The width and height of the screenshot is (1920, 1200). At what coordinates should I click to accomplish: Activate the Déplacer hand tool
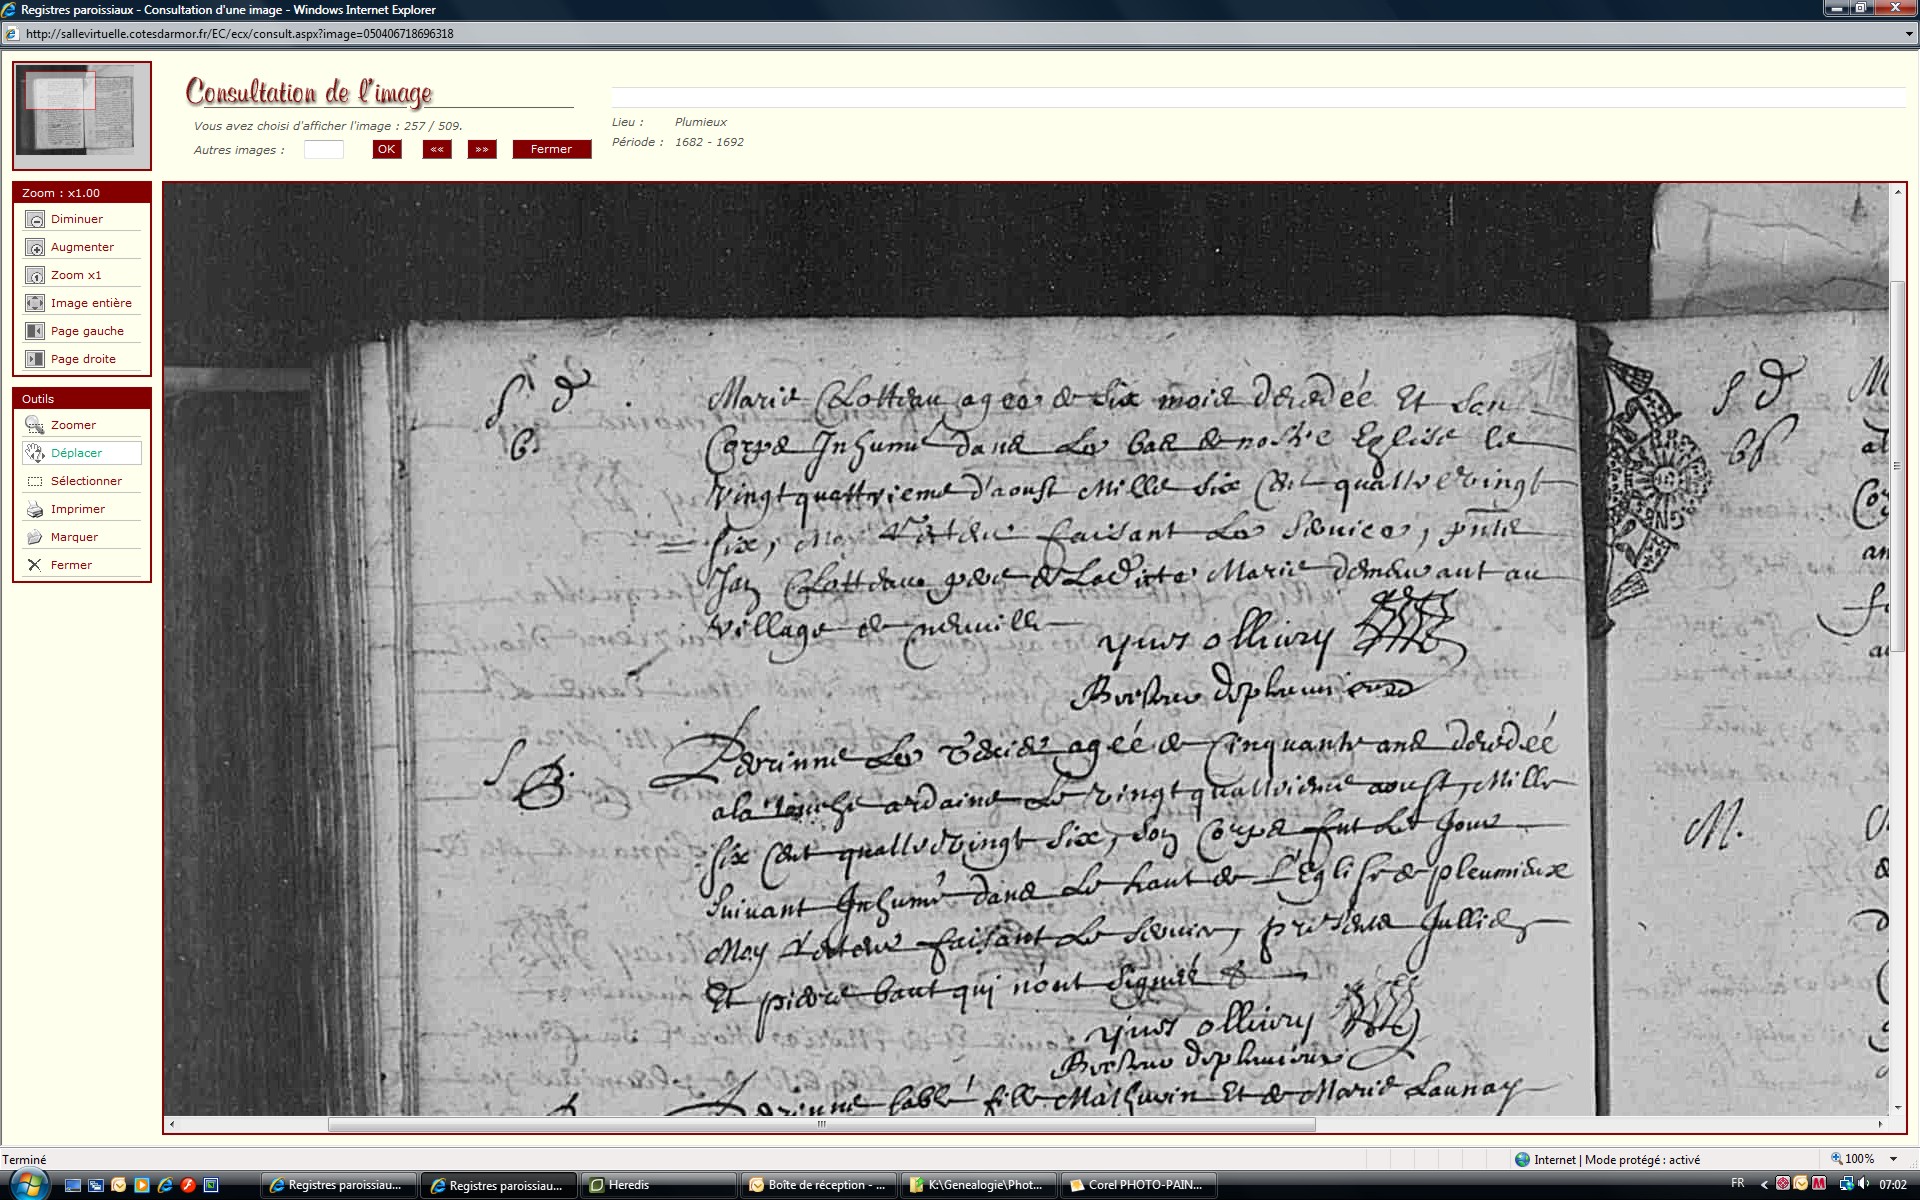coord(35,454)
